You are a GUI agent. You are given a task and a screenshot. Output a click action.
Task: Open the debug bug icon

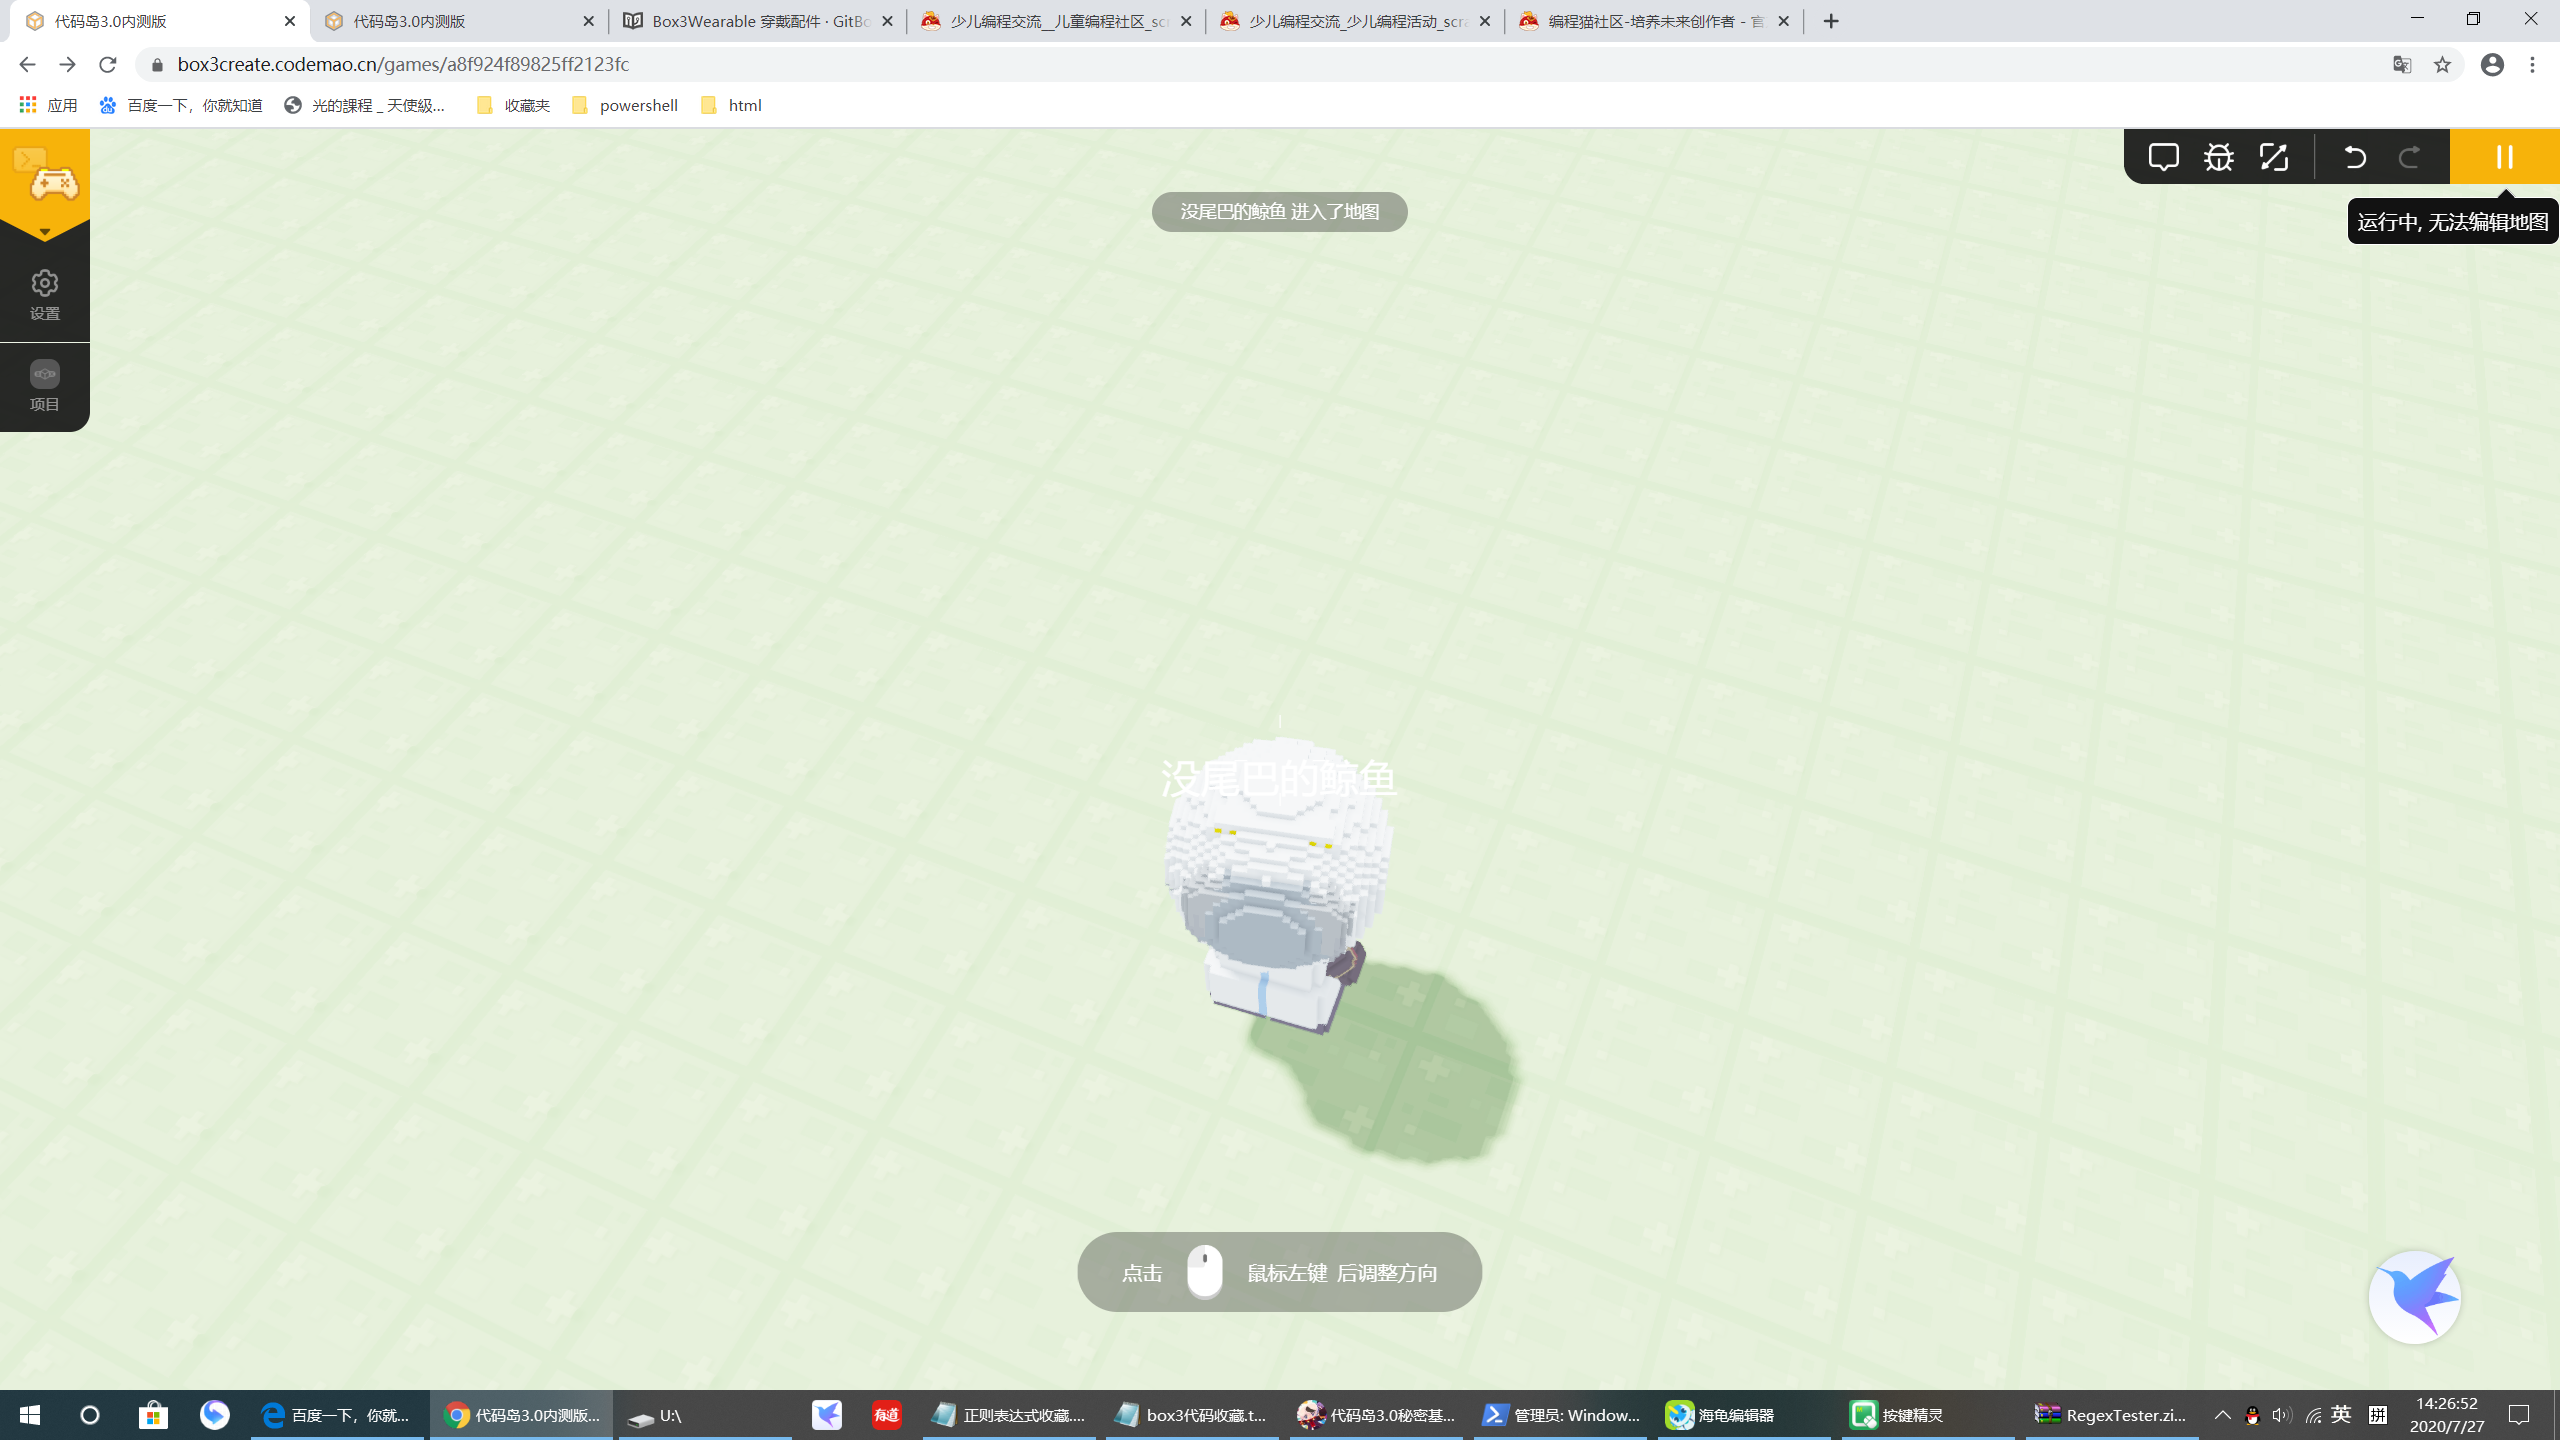point(2218,157)
